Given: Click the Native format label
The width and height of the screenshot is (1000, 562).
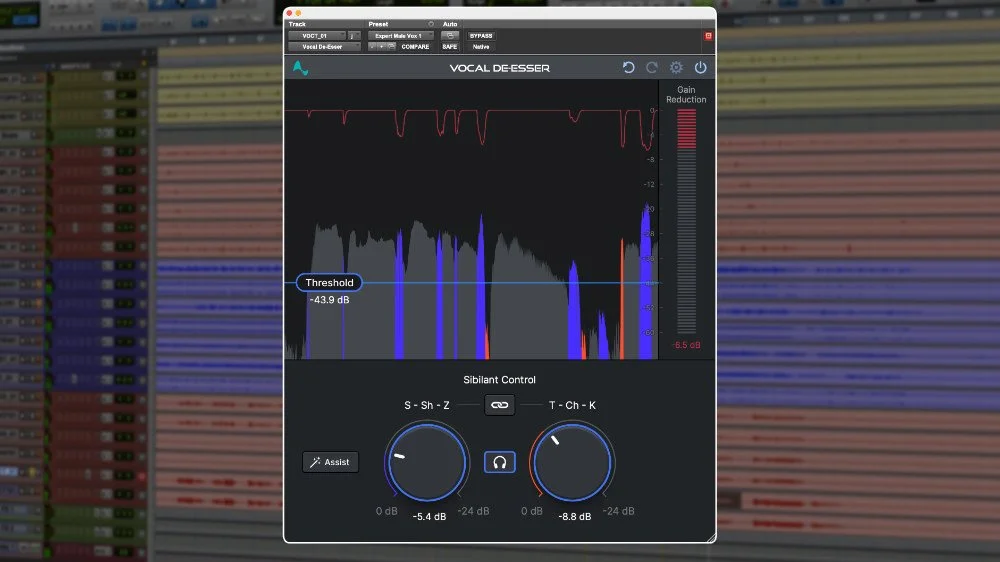Looking at the screenshot, I should [481, 47].
